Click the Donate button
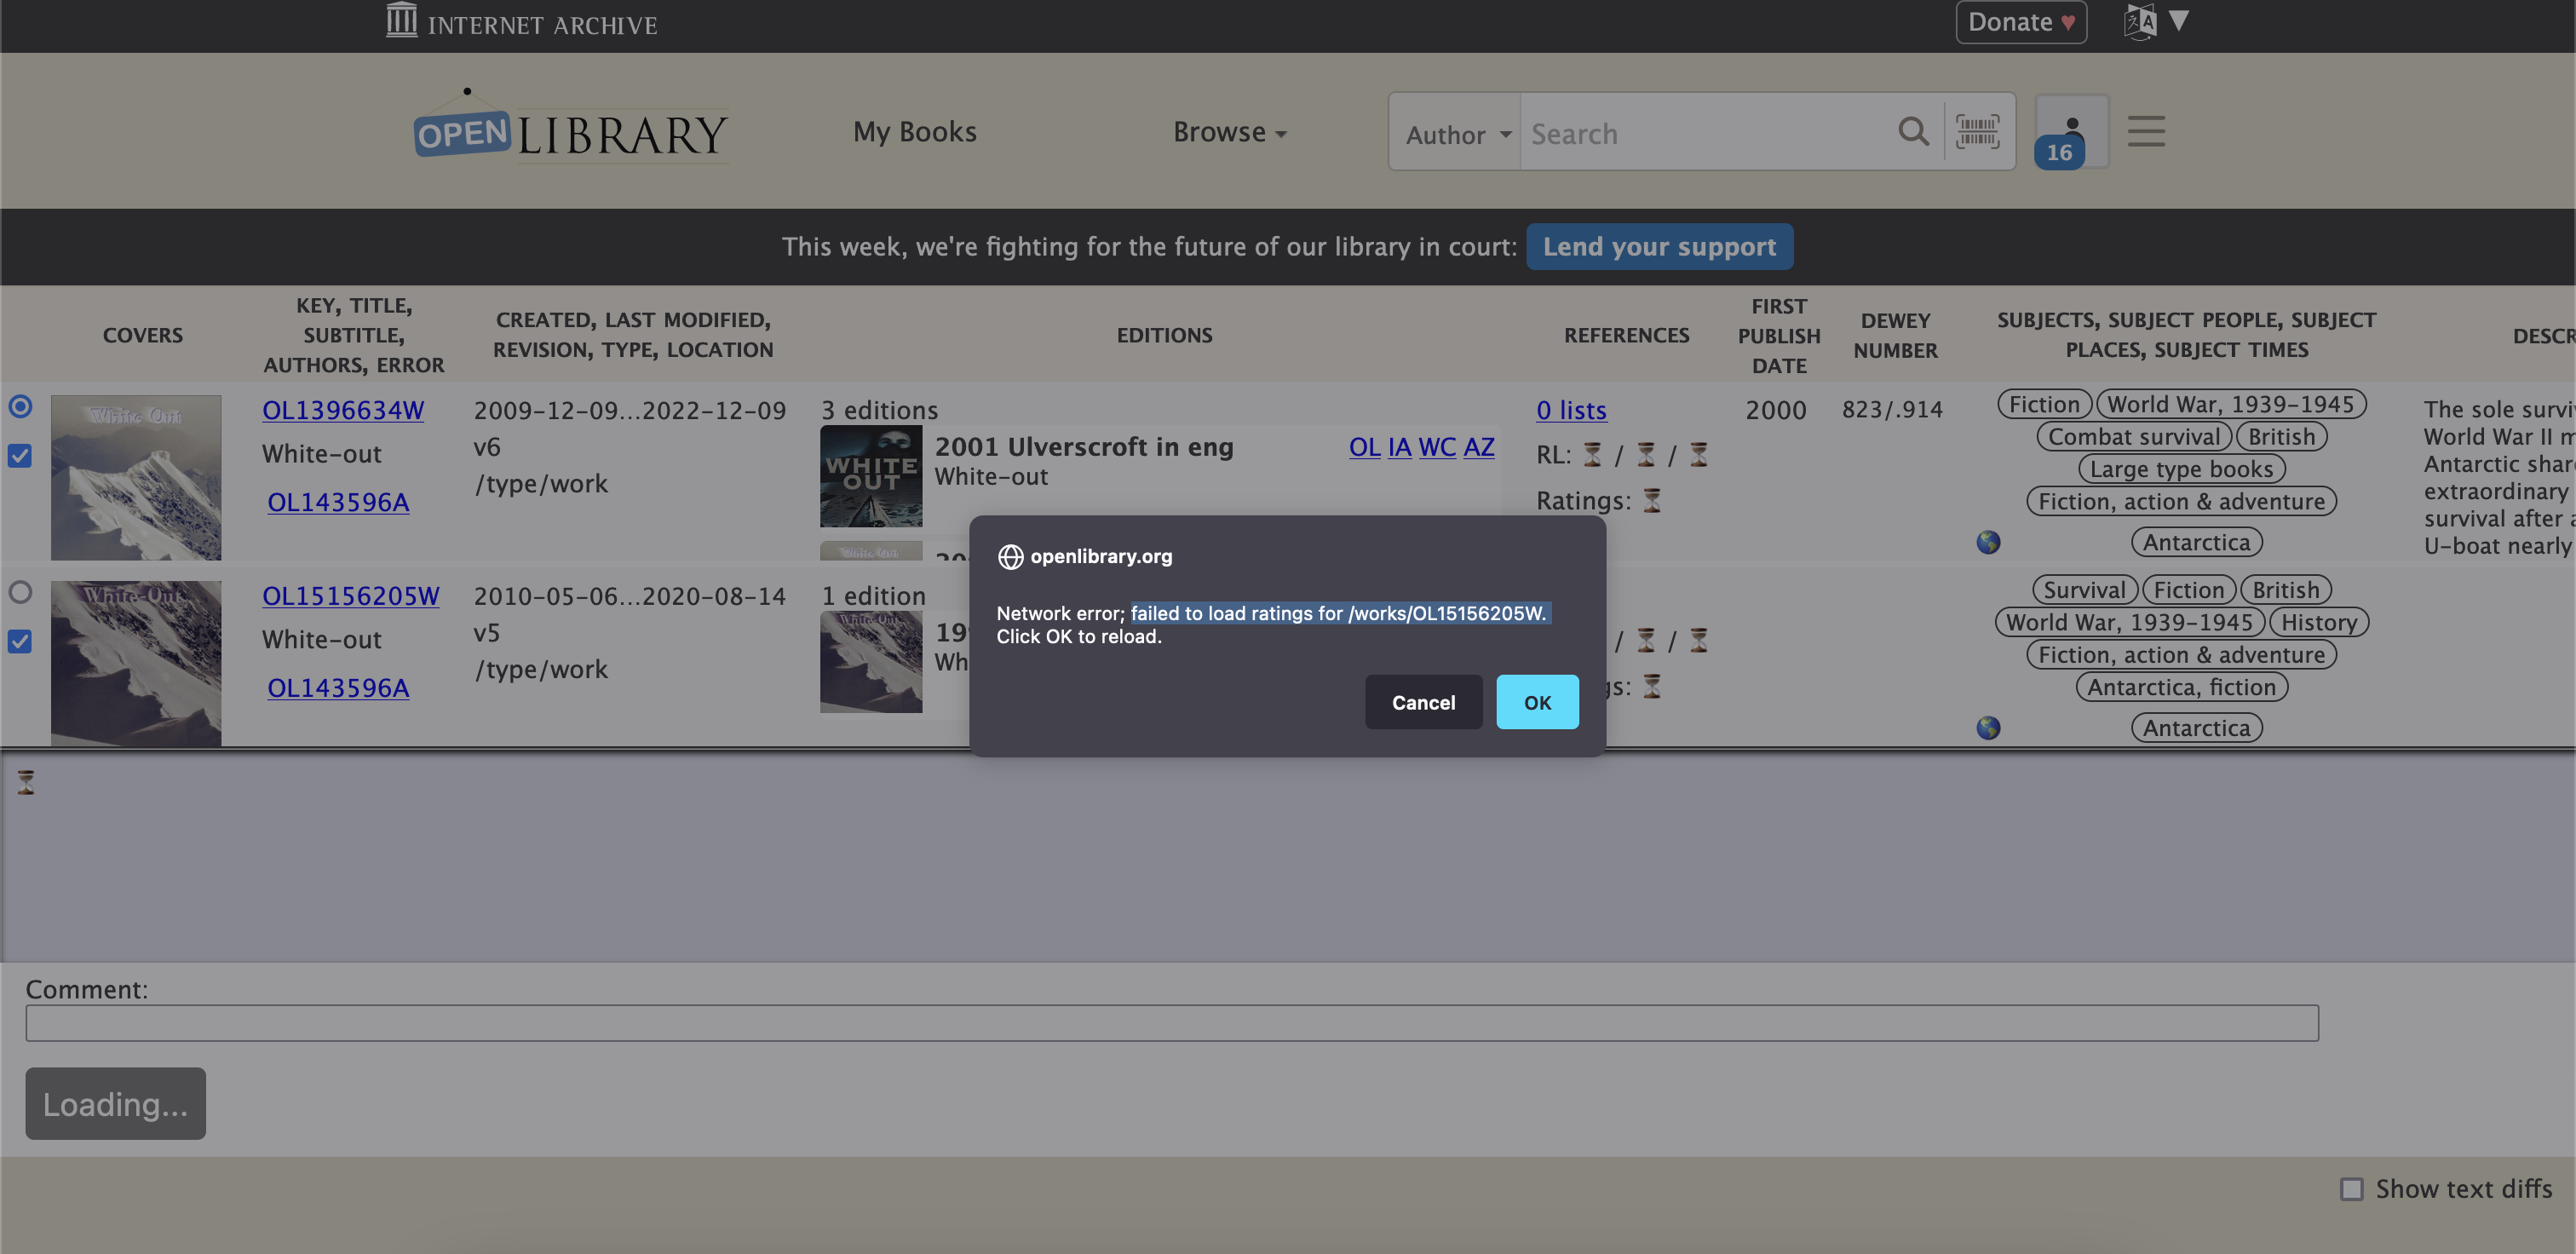2576x1254 pixels. click(x=2020, y=22)
